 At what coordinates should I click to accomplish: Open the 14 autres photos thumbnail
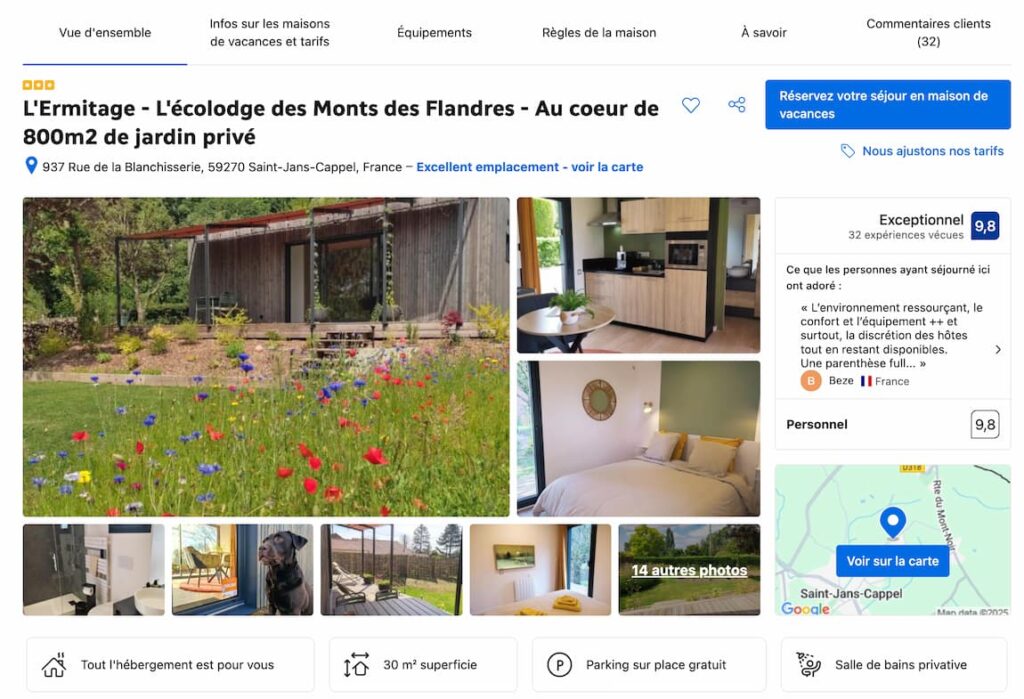pos(689,570)
